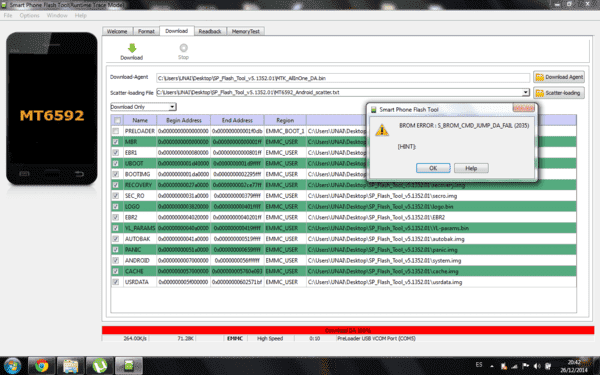The image size is (600, 375).
Task: Open the Windows Start menu
Action: pyautogui.click(x=12, y=366)
